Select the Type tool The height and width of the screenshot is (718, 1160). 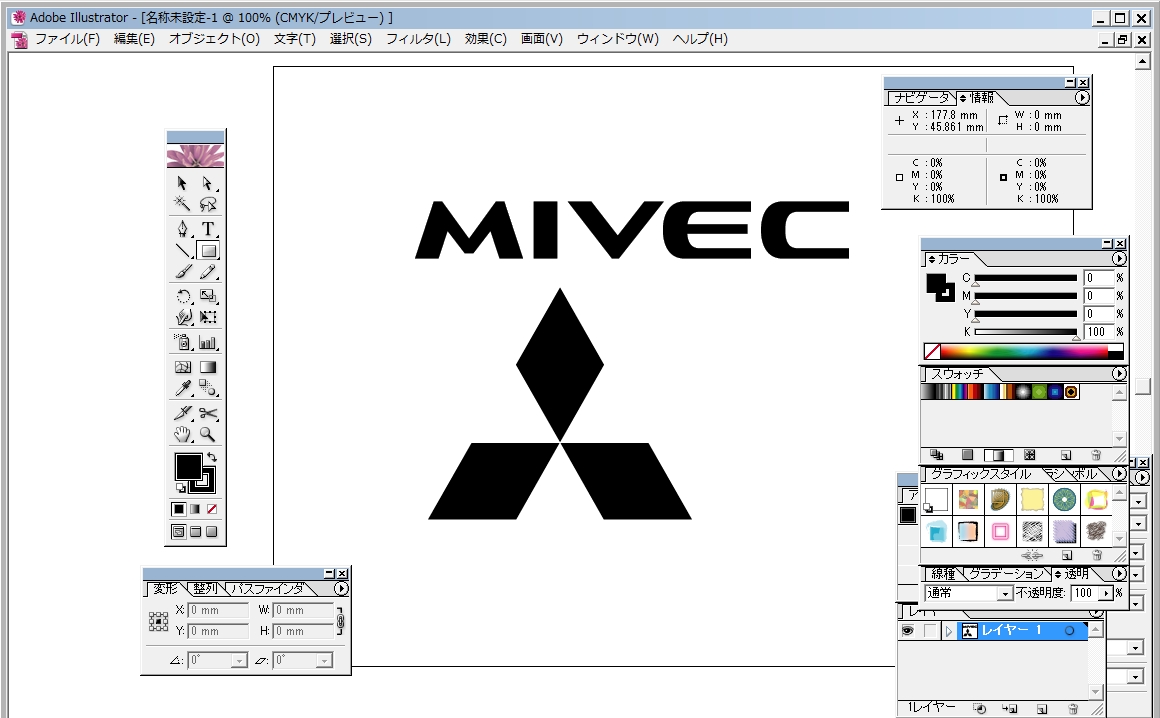point(208,229)
